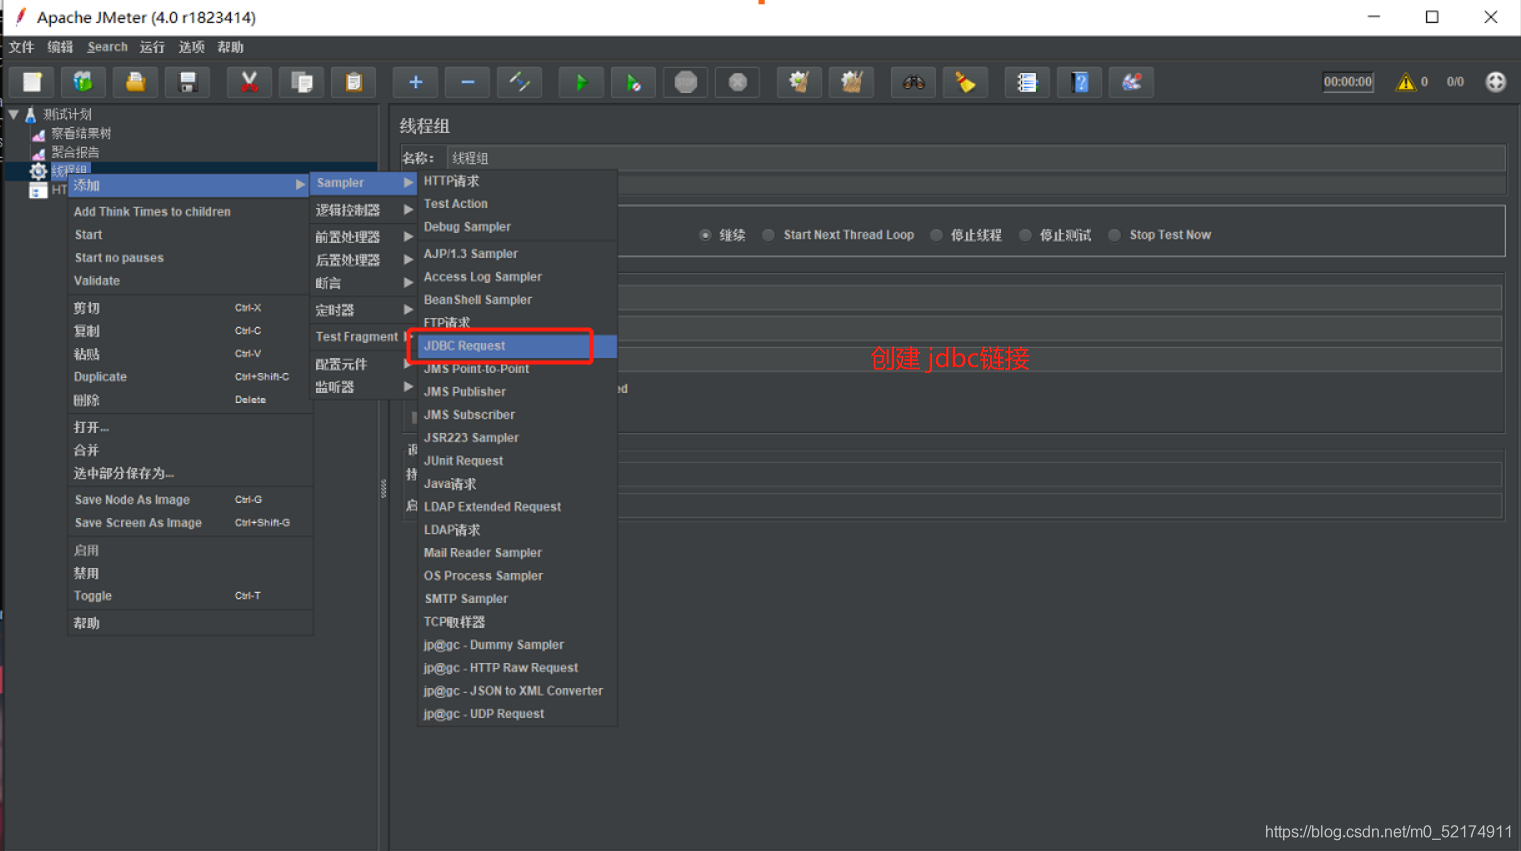Choose JSR223 Sampler entry

517,438
